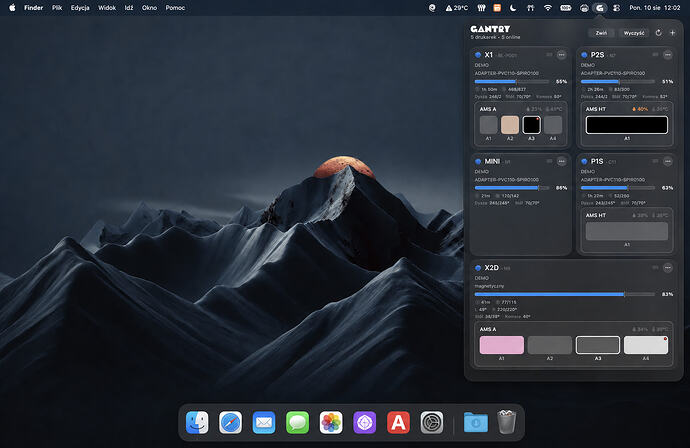Open more options for the MINI printer
The height and width of the screenshot is (448, 690).
pyautogui.click(x=562, y=162)
